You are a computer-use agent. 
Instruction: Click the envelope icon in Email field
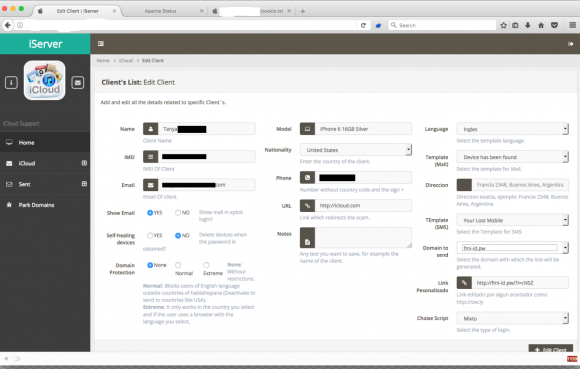tap(151, 185)
